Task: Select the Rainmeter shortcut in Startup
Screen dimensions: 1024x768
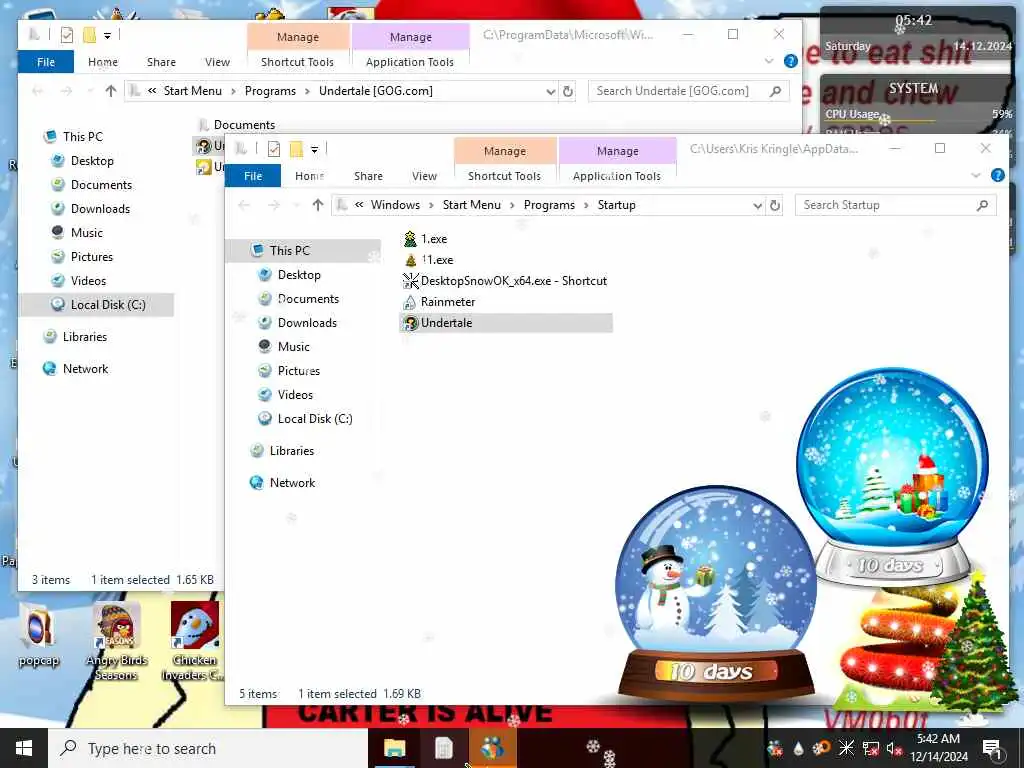Action: (x=439, y=302)
